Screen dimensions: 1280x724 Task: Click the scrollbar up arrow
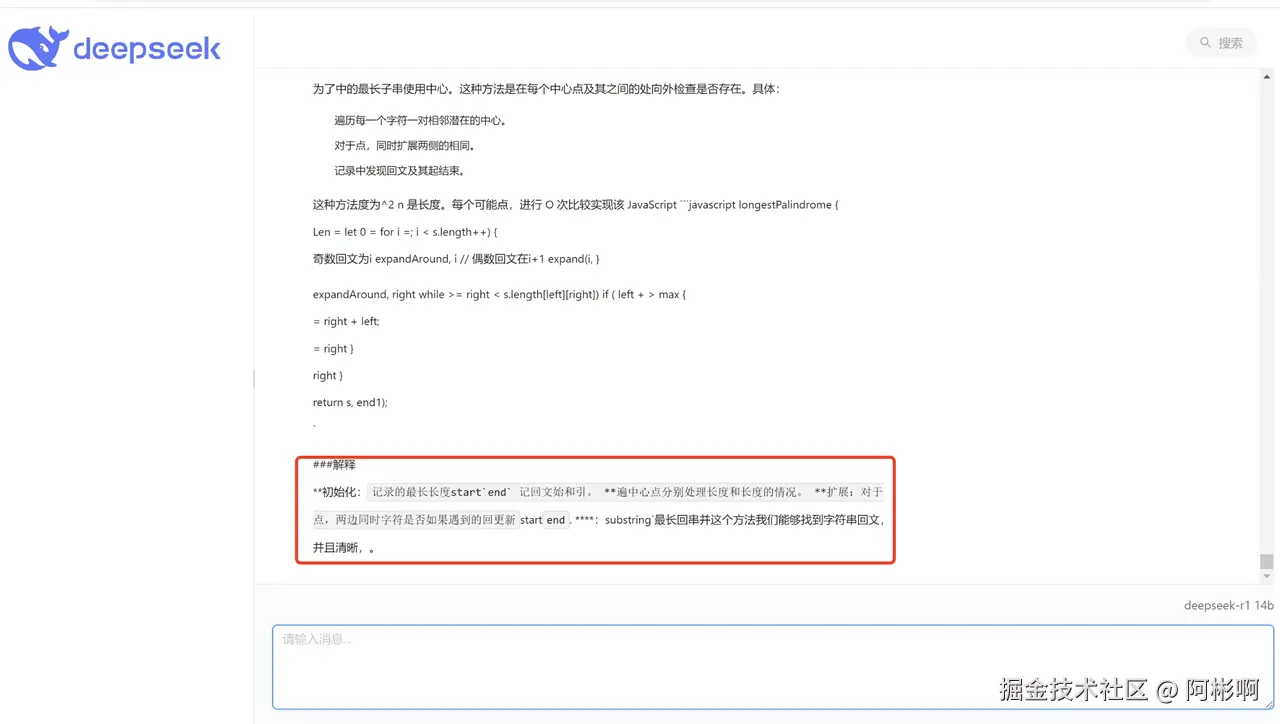(1268, 75)
